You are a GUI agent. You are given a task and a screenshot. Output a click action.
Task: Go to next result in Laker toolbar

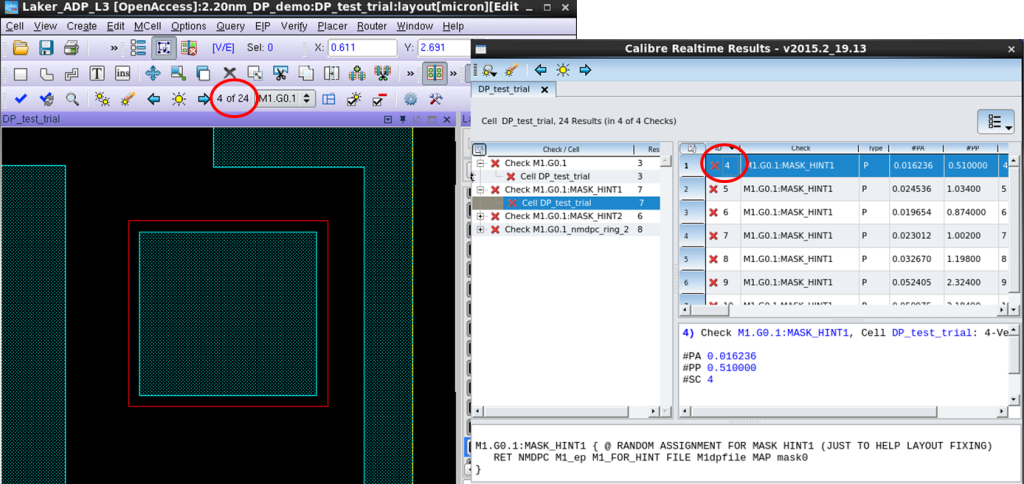tap(204, 99)
